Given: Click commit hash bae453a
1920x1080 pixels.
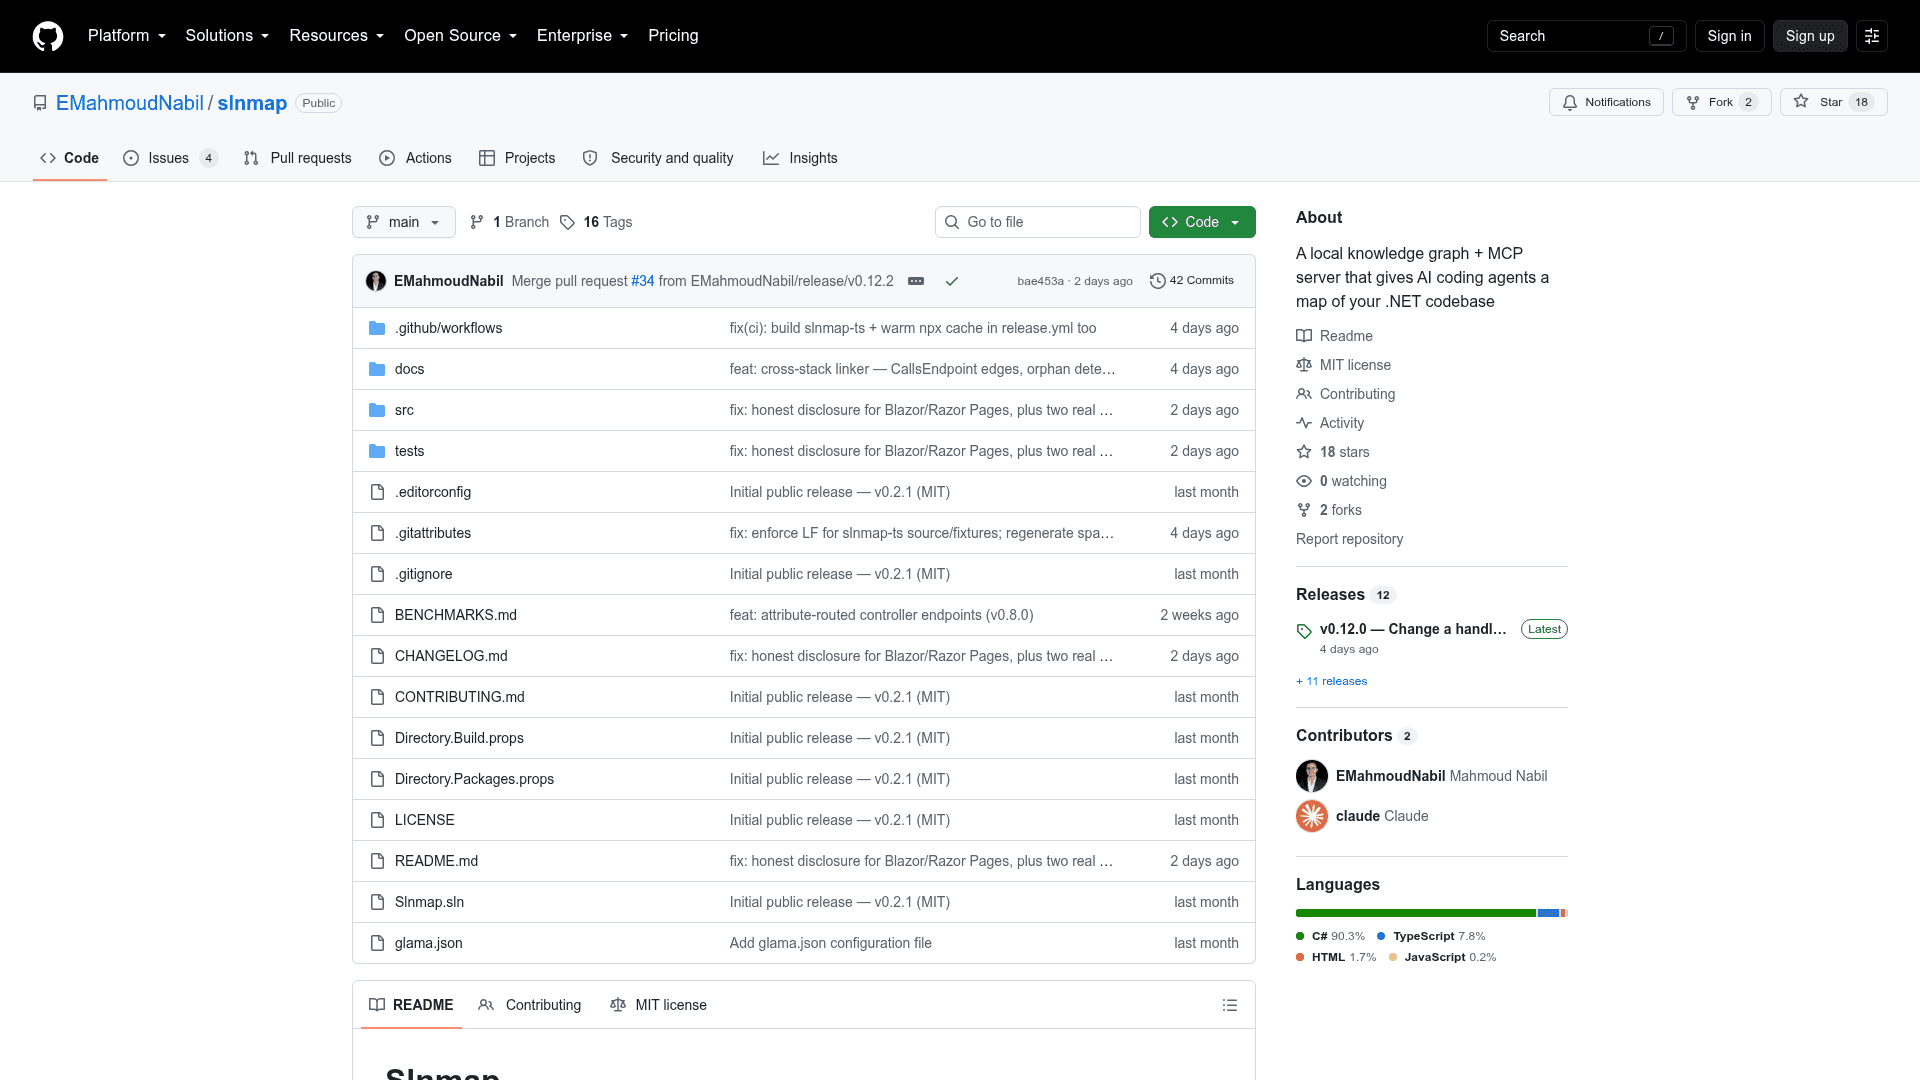Looking at the screenshot, I should (x=1040, y=281).
